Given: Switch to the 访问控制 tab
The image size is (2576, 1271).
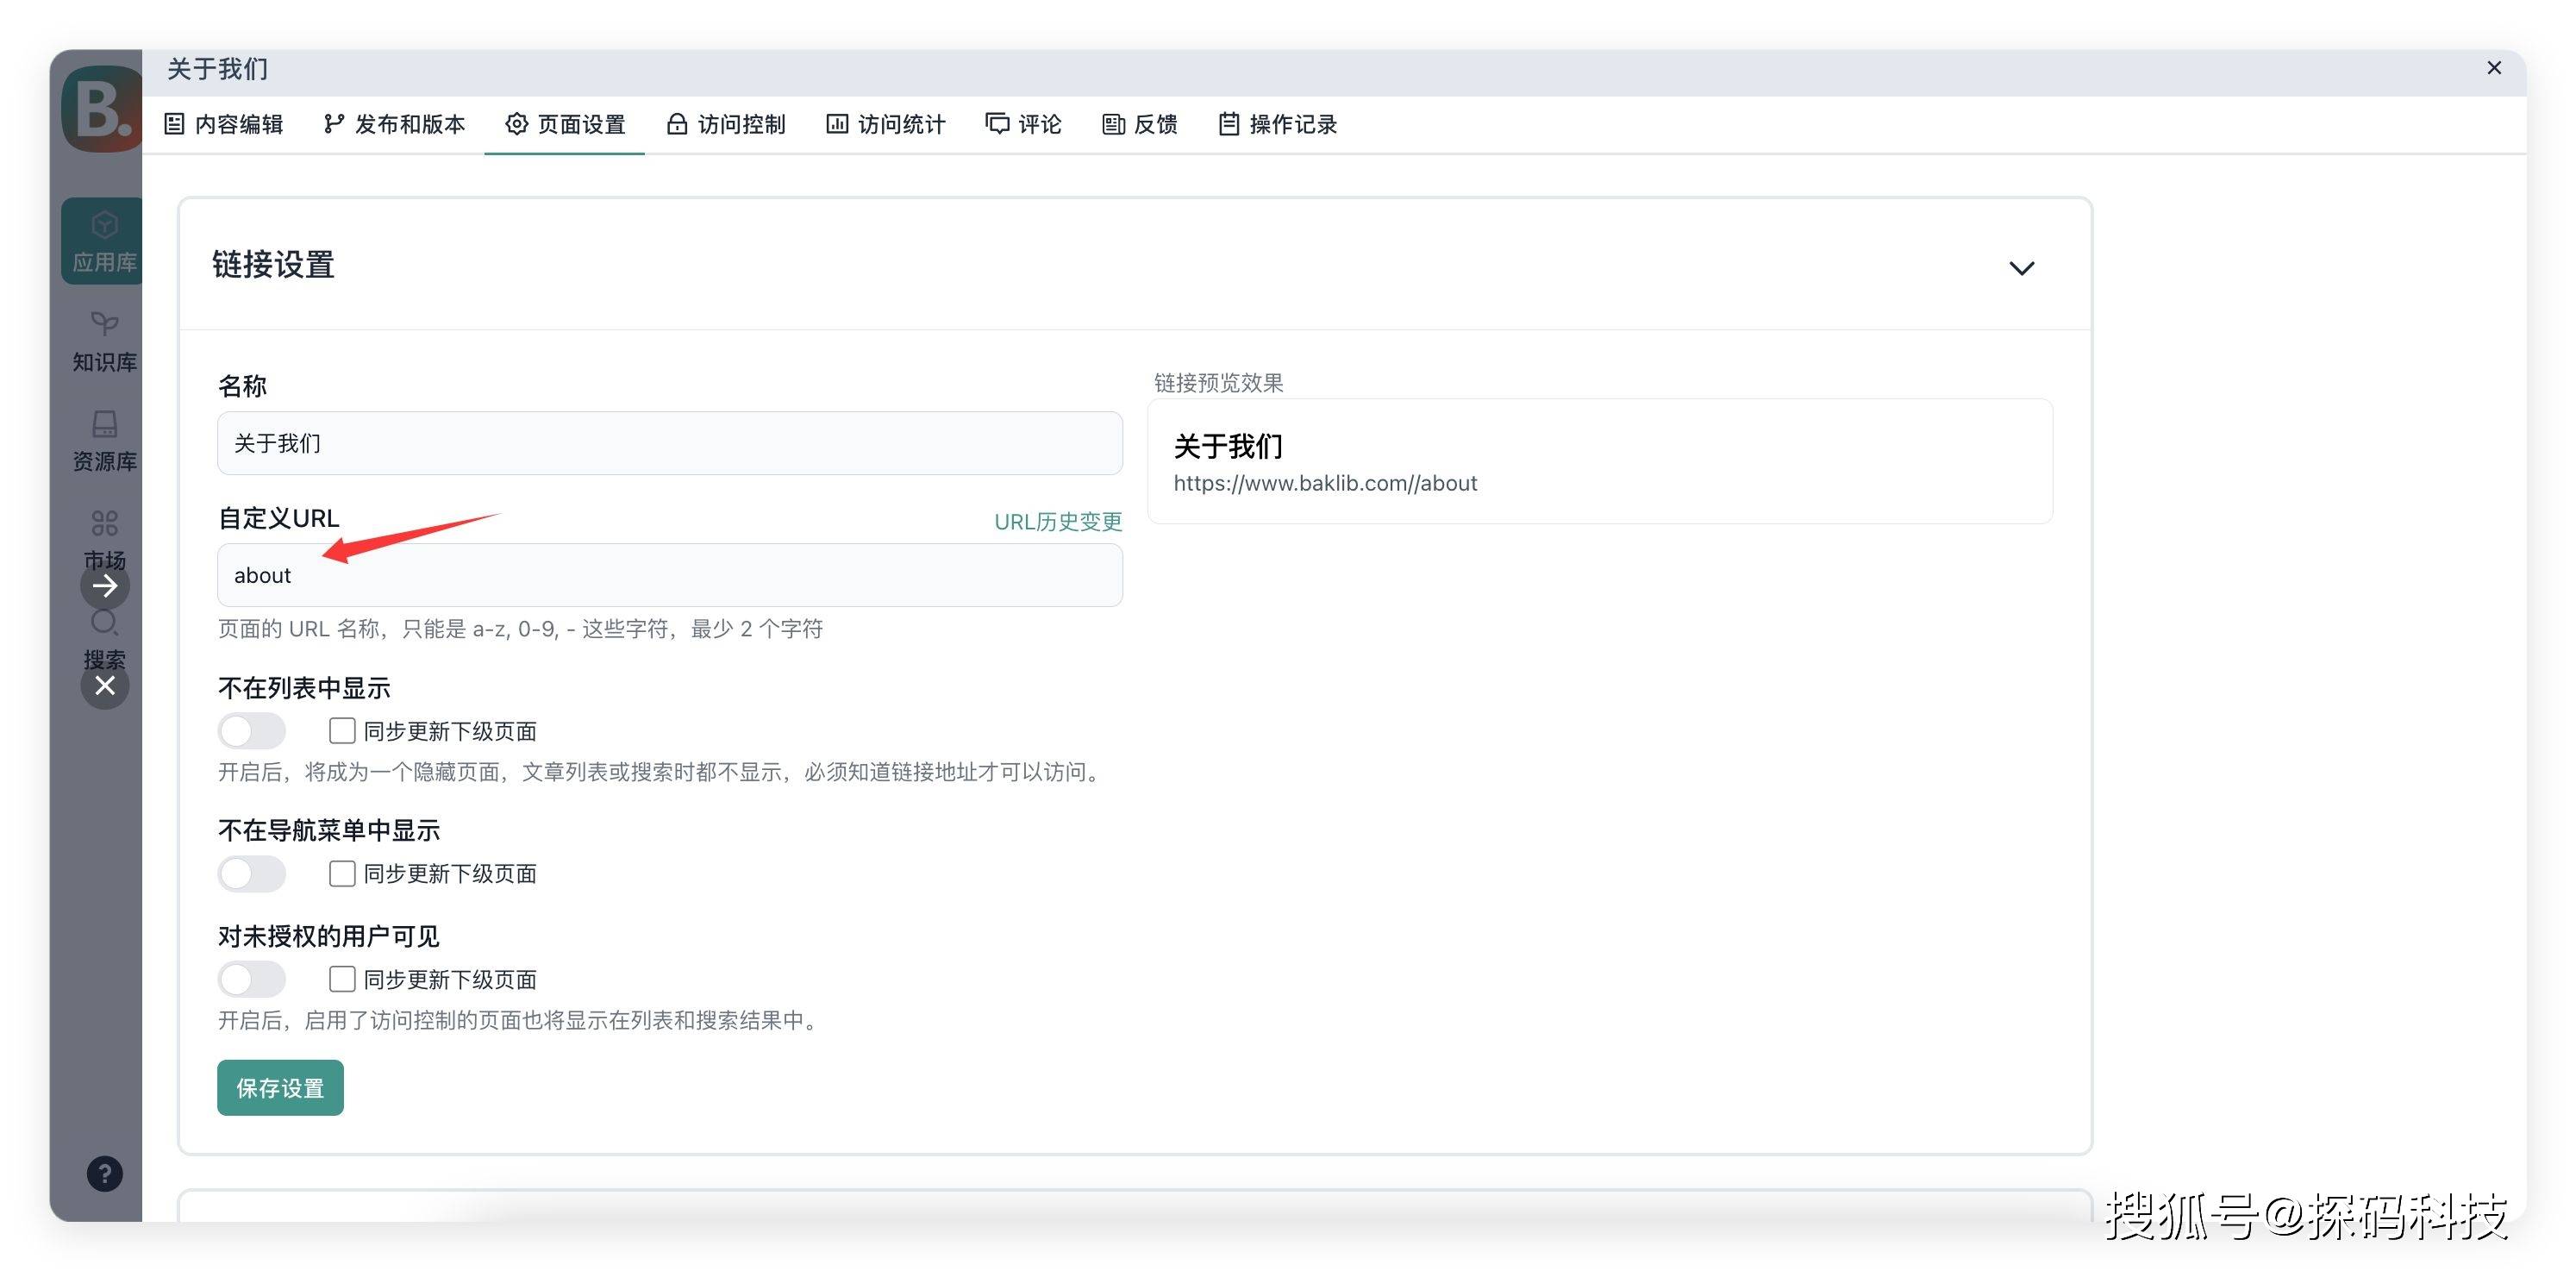Looking at the screenshot, I should pyautogui.click(x=726, y=124).
